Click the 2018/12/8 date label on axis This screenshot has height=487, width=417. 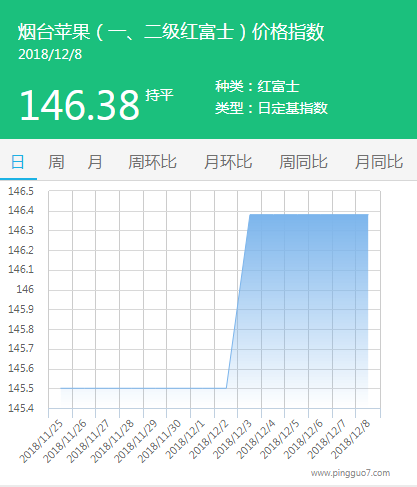click(351, 439)
